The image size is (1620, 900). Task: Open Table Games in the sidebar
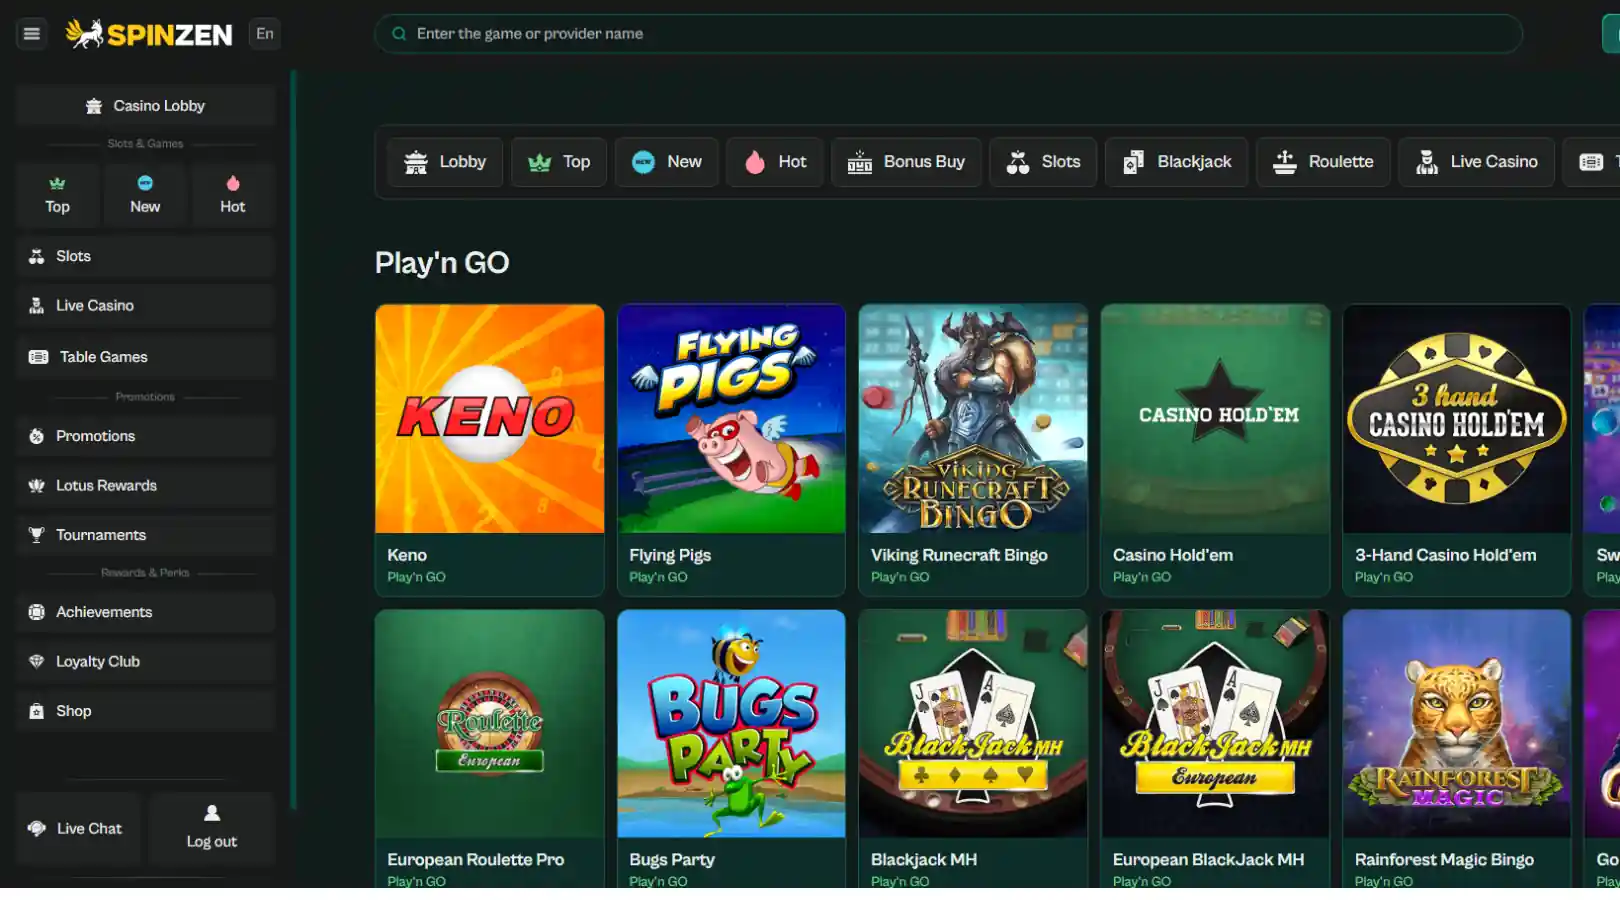coord(145,357)
